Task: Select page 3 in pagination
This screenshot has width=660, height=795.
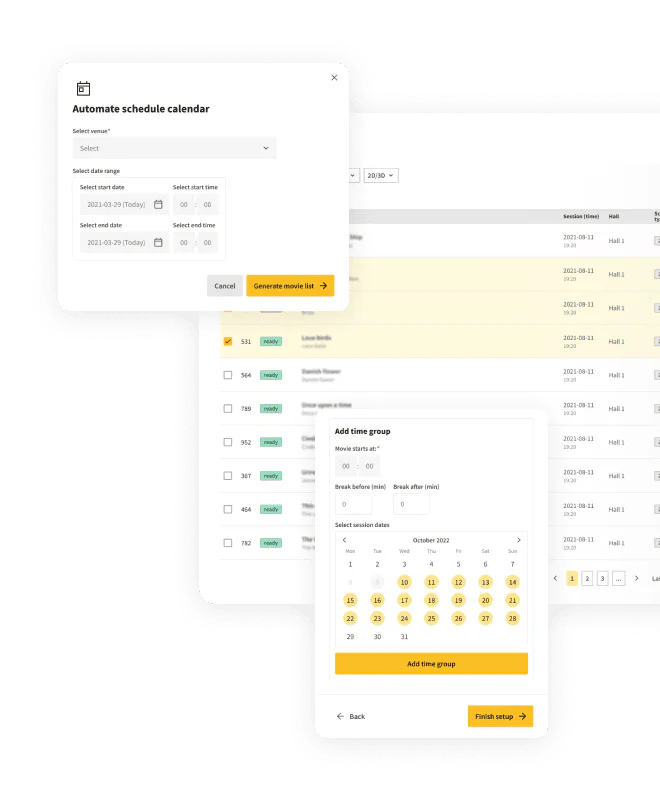Action: [602, 579]
